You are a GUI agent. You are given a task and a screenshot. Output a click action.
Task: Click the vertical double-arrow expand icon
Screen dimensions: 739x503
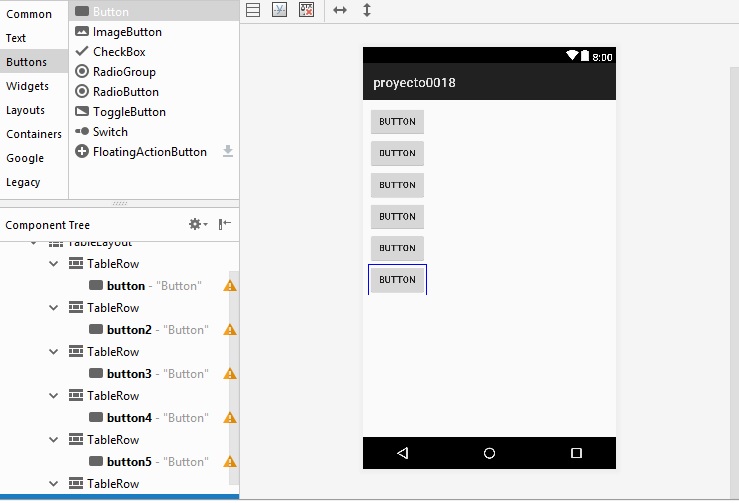coord(367,10)
